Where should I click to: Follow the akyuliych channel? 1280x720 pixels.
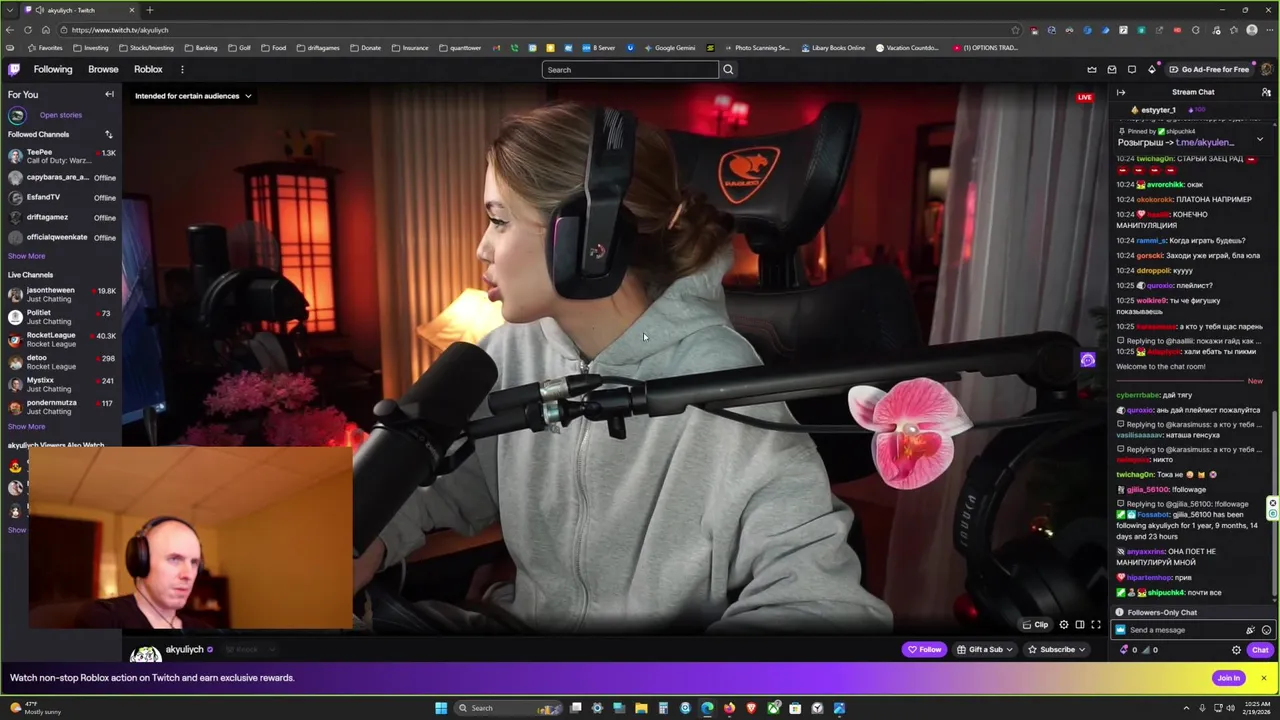click(924, 650)
